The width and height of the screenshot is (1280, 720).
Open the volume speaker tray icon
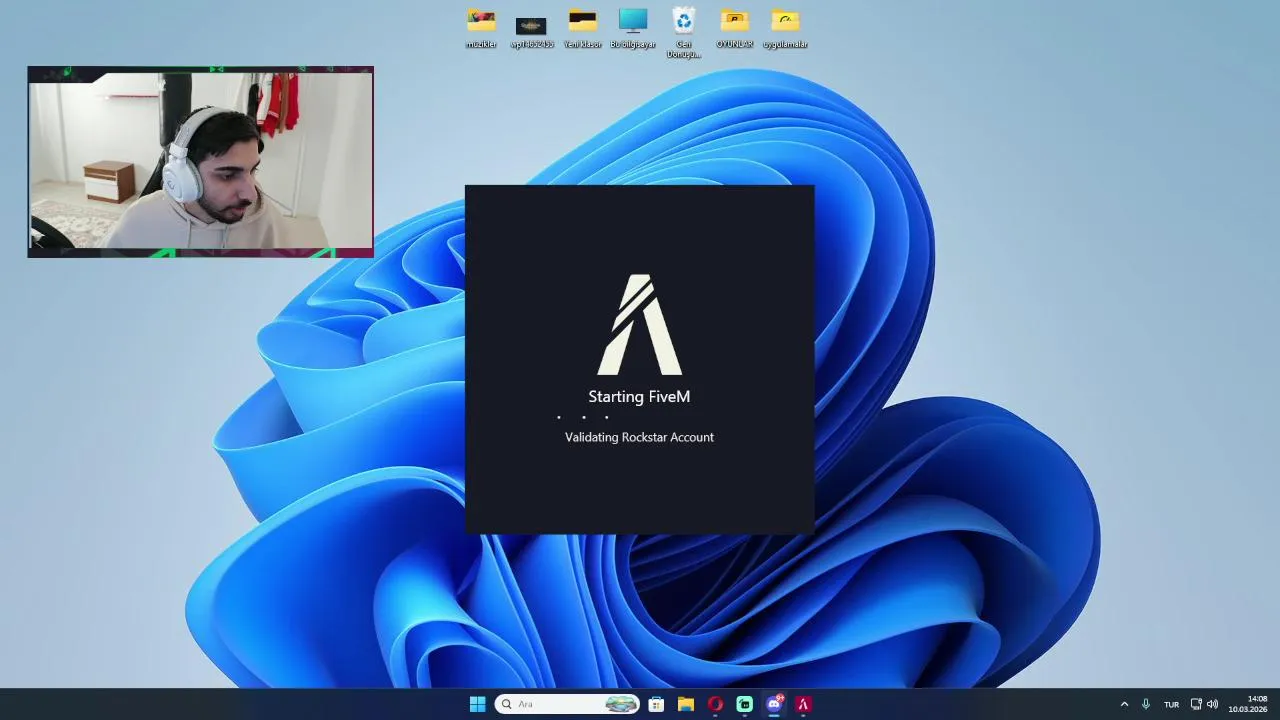coord(1212,704)
